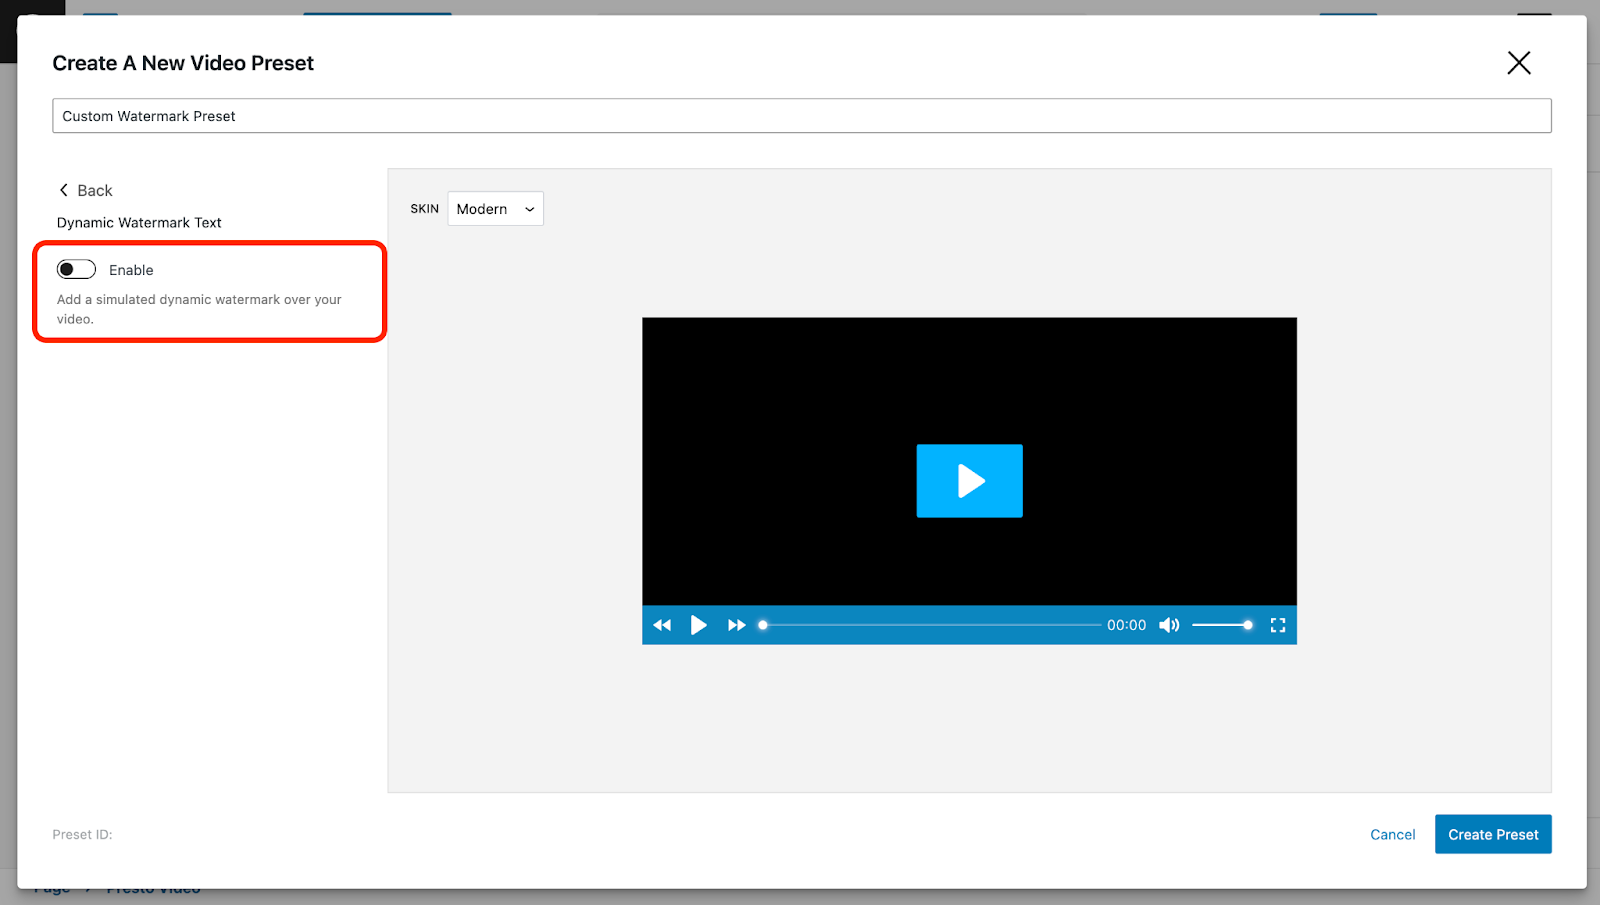1600x905 pixels.
Task: Click the Enable label next to the switch
Action: tap(131, 270)
